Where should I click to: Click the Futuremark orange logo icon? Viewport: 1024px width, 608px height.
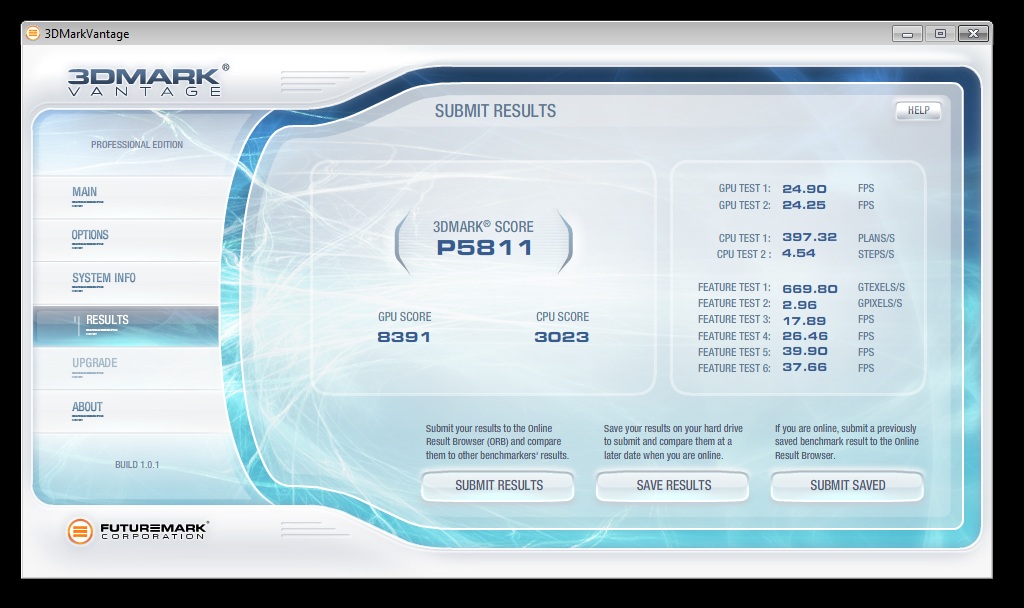[x=80, y=532]
